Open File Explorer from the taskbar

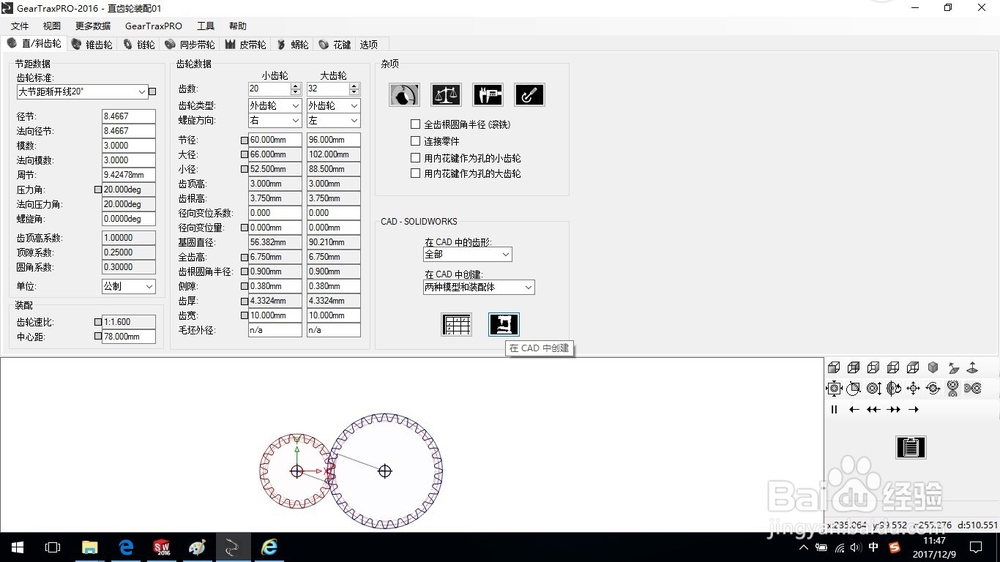[x=90, y=547]
